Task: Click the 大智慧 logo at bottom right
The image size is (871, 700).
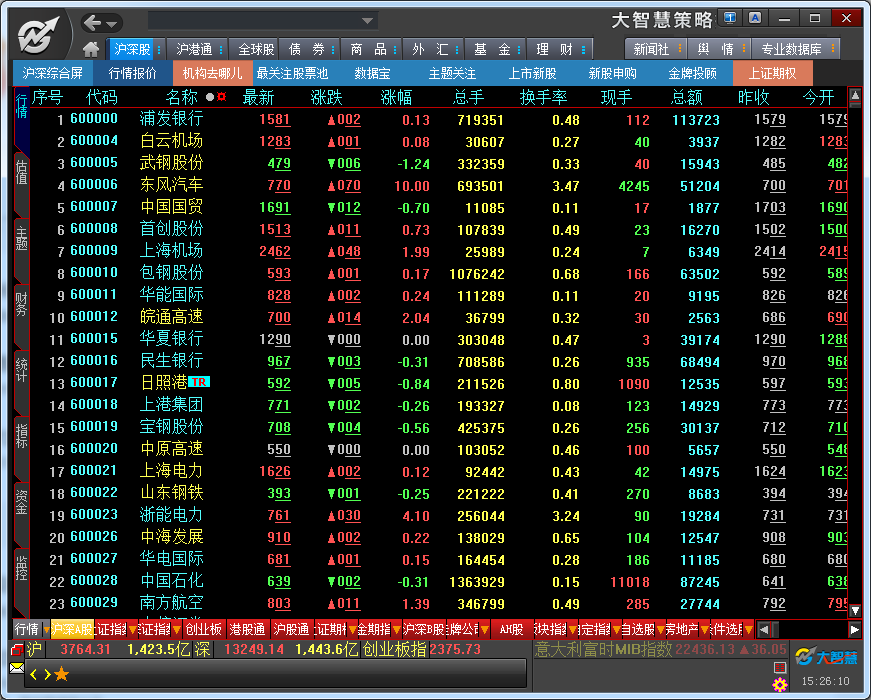Action: pyautogui.click(x=826, y=657)
